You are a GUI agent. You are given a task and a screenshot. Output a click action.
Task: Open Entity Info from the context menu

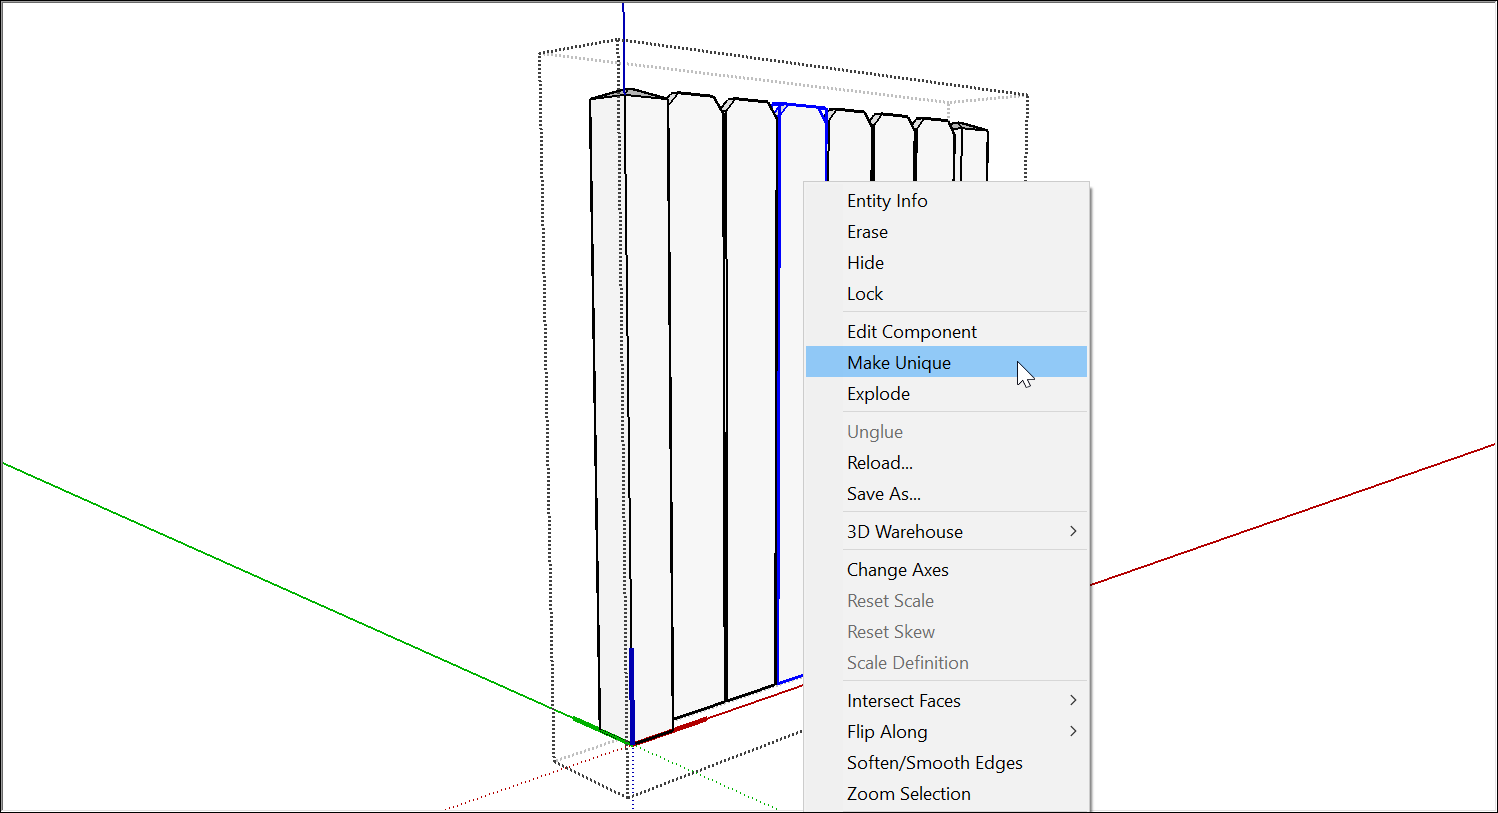887,200
